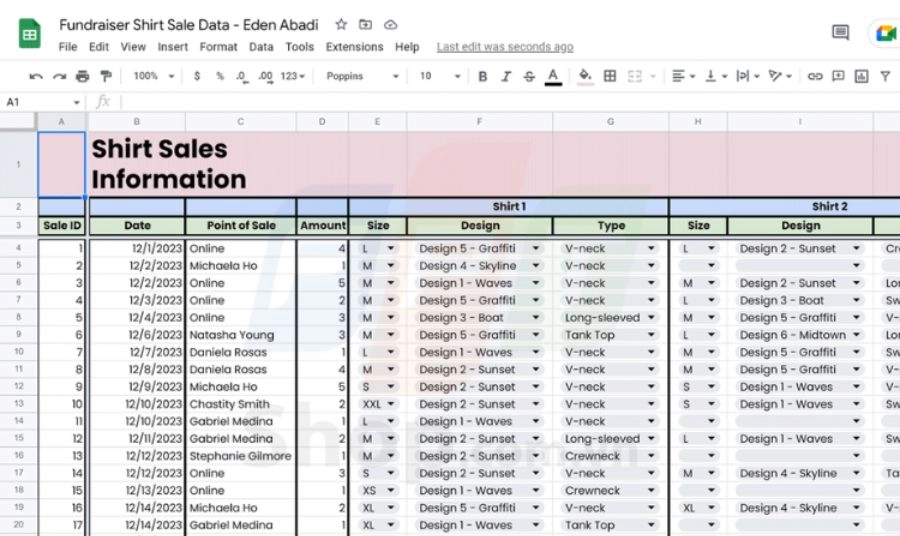The image size is (900, 536).
Task: Open vertical align options
Action: point(716,76)
